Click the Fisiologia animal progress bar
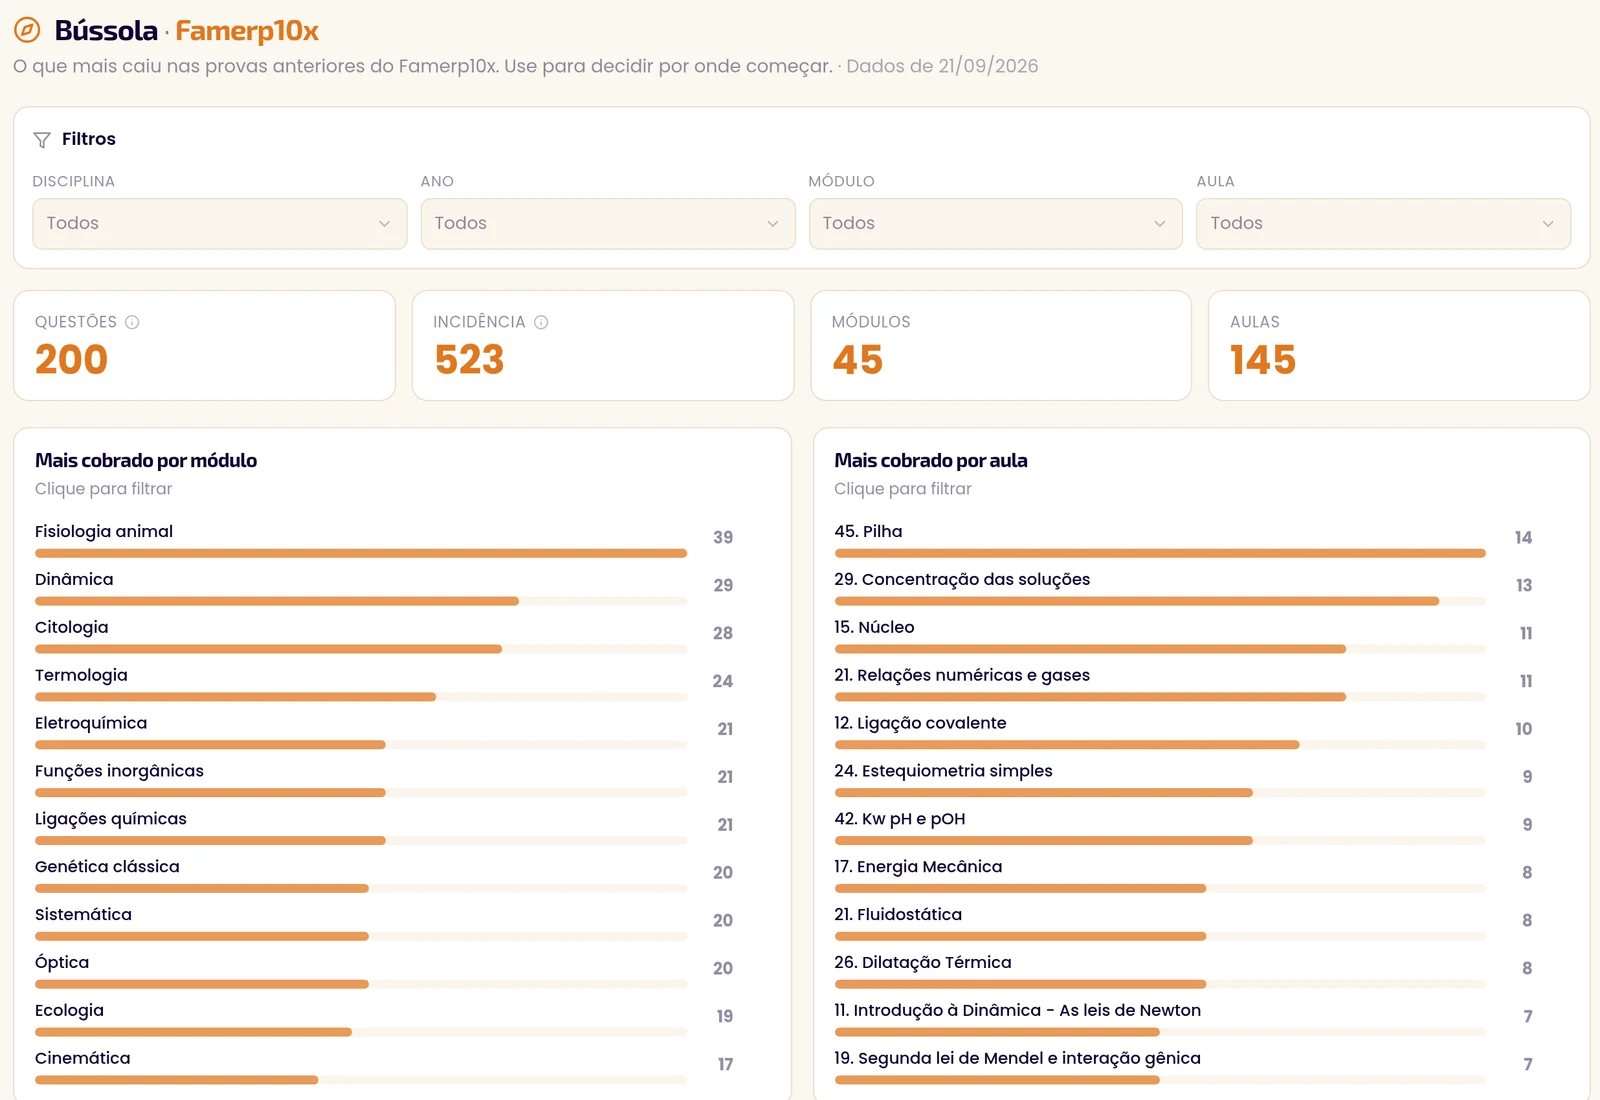This screenshot has width=1600, height=1100. click(361, 553)
